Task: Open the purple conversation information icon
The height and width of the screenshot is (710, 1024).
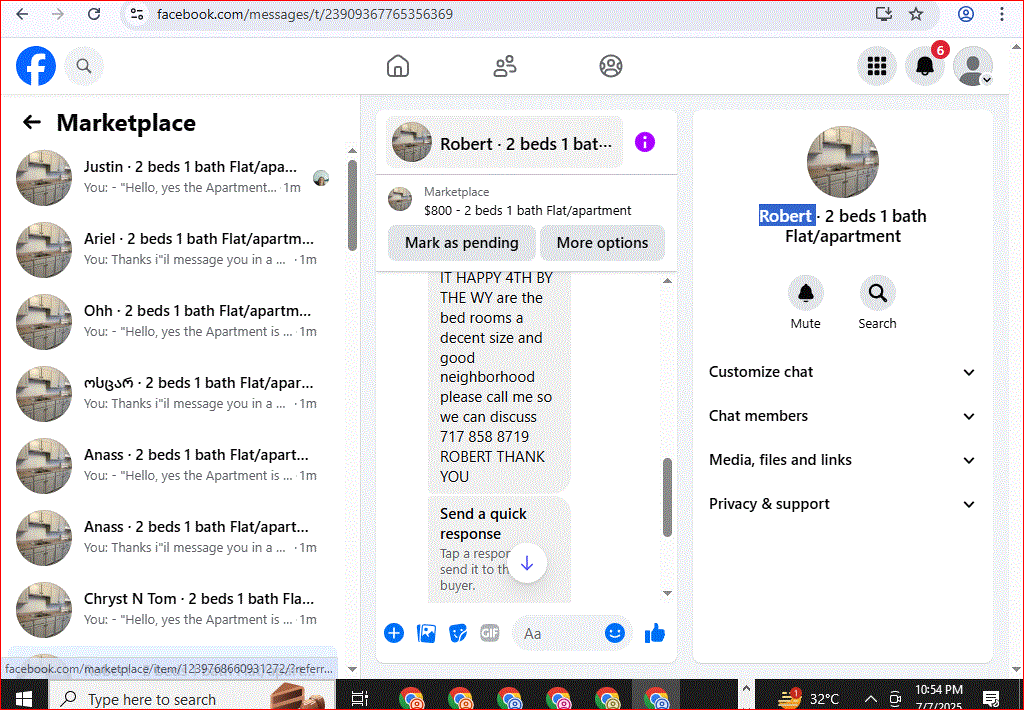Action: (645, 142)
